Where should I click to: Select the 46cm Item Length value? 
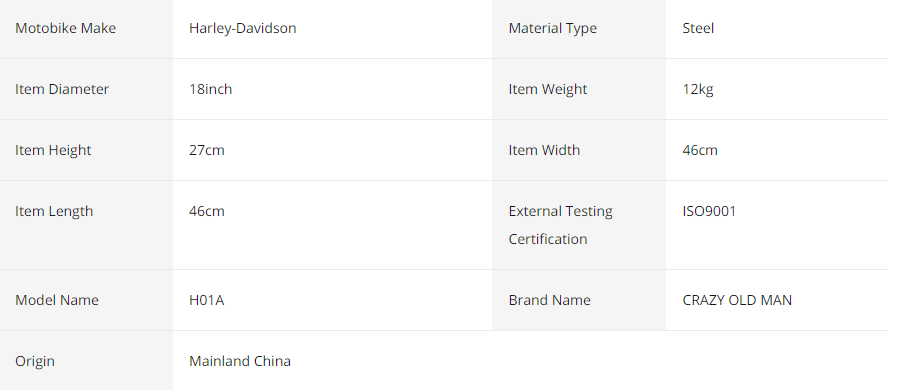coord(207,211)
